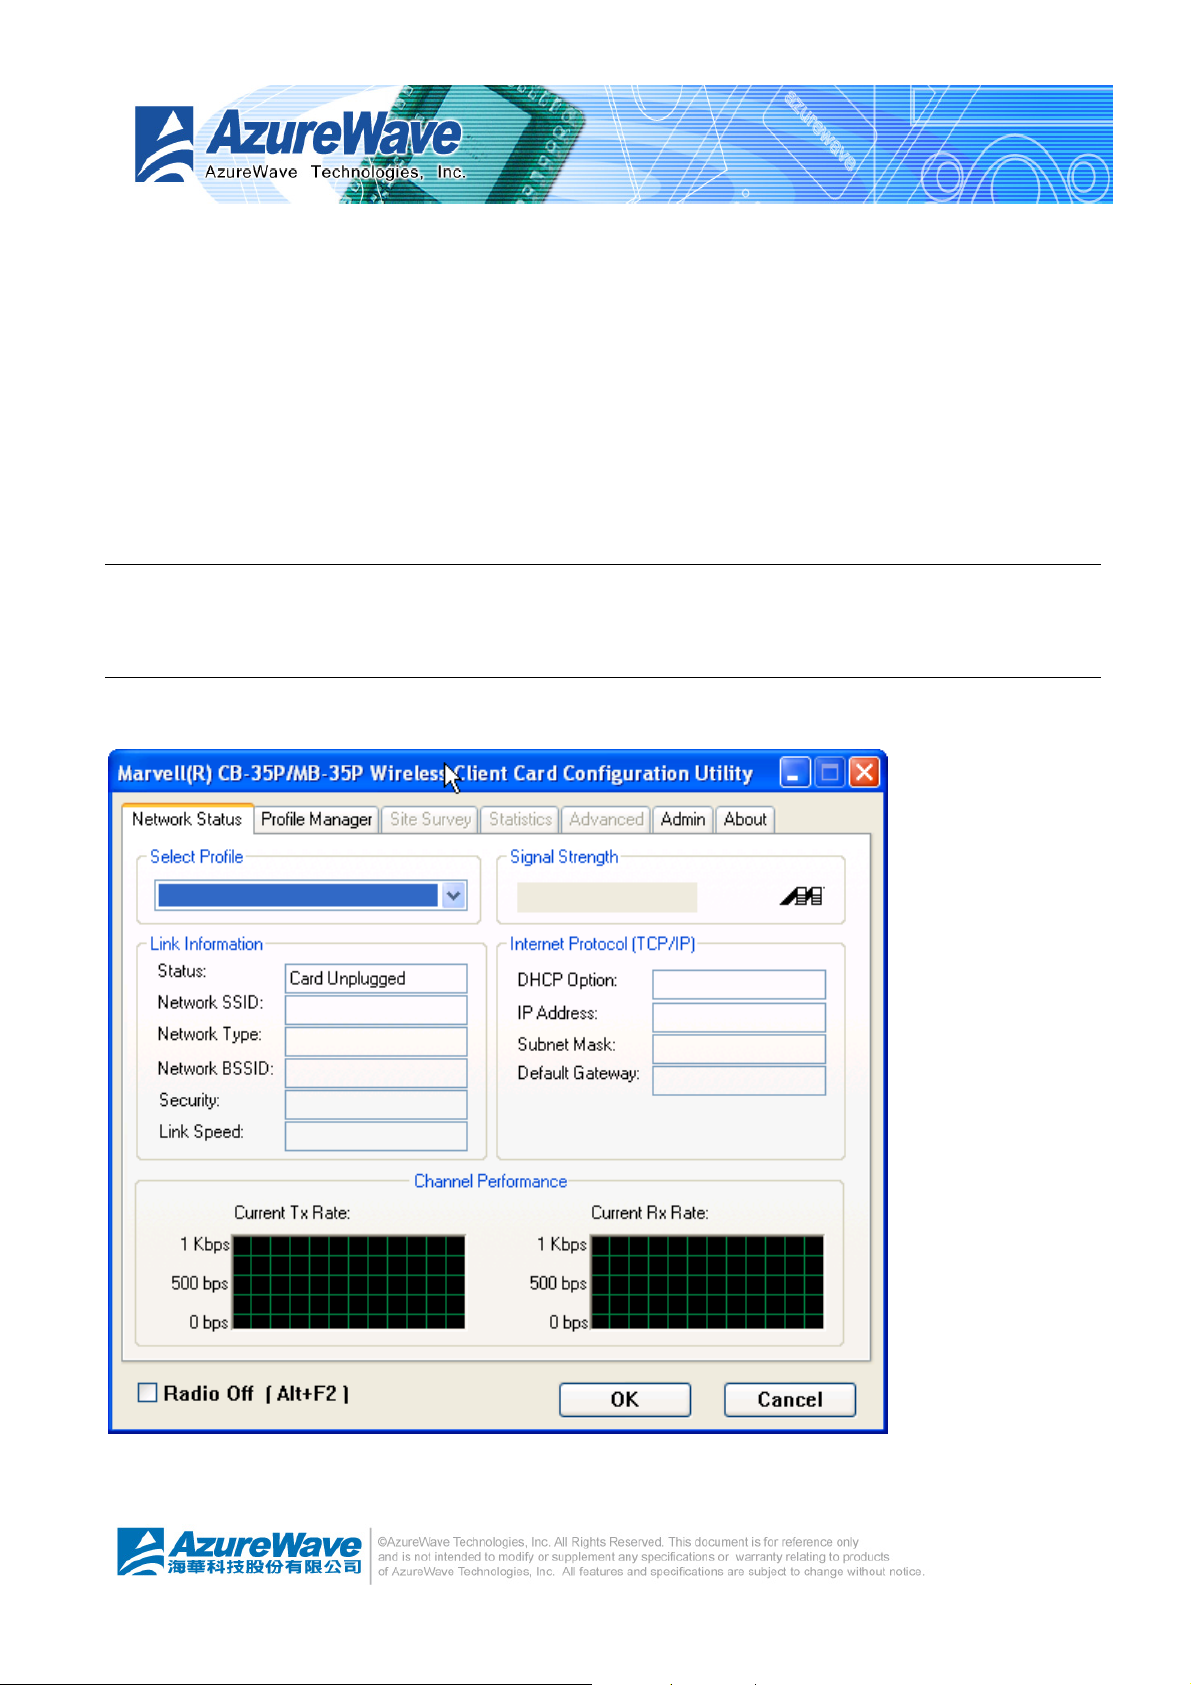Viewport: 1191px width, 1685px height.
Task: Click the AzureWave logo in page header
Action: click(300, 144)
